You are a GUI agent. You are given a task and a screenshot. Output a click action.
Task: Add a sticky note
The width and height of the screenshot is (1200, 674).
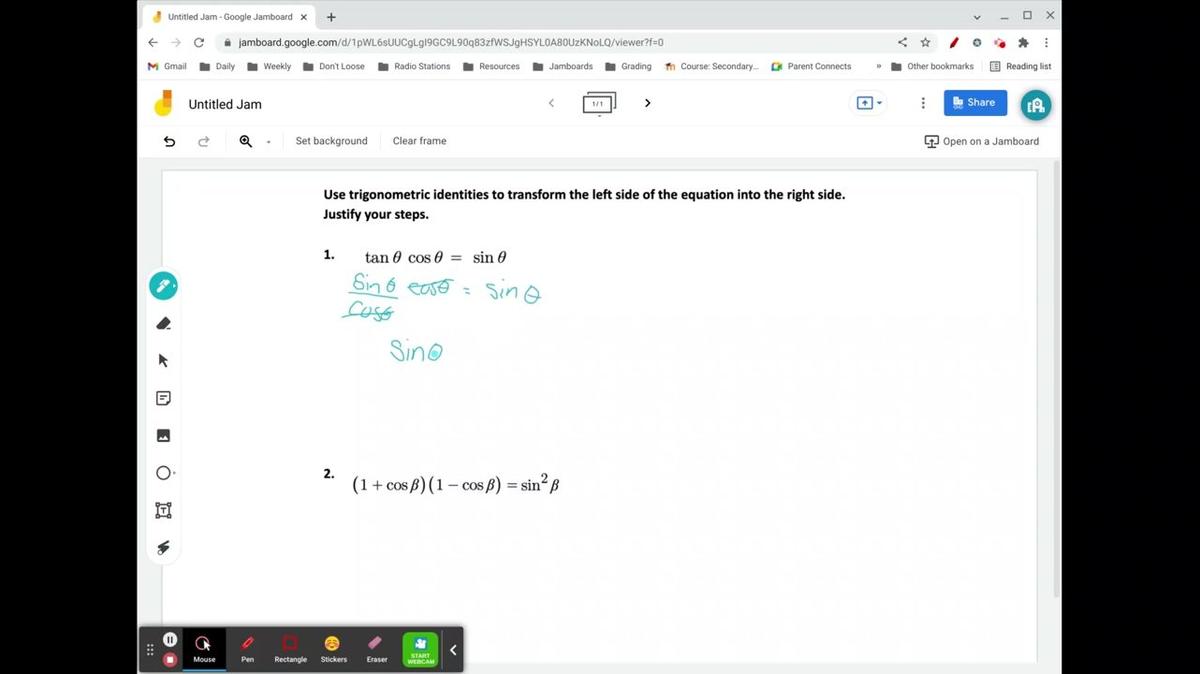(164, 398)
